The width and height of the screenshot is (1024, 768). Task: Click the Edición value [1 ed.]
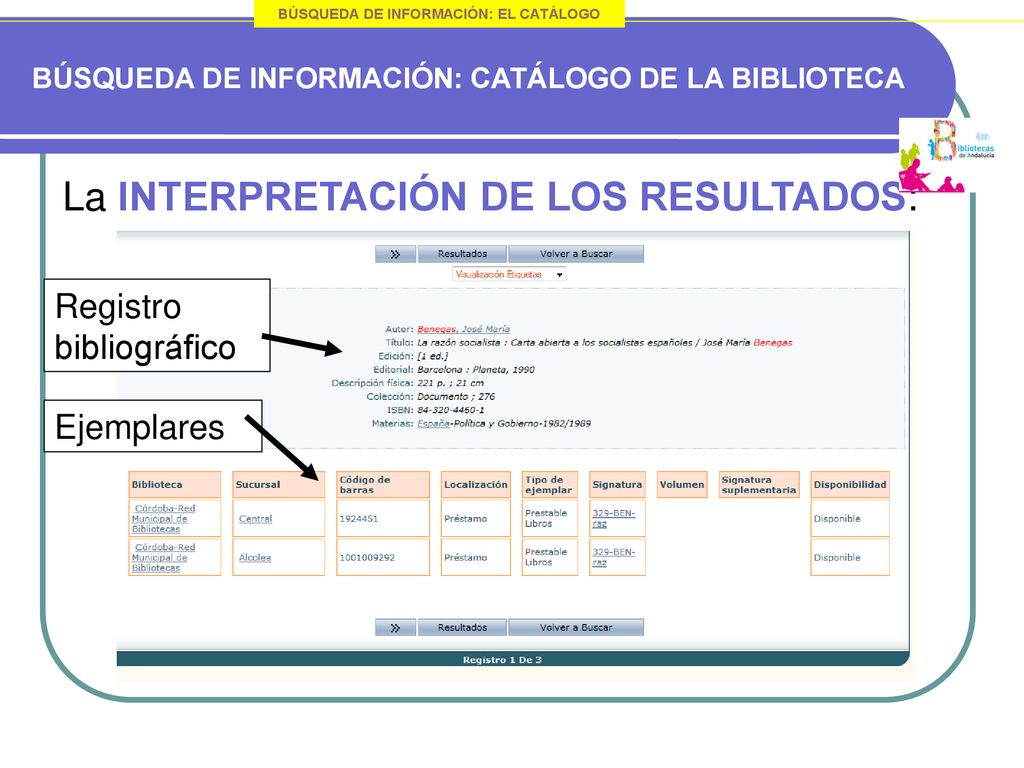[x=432, y=357]
